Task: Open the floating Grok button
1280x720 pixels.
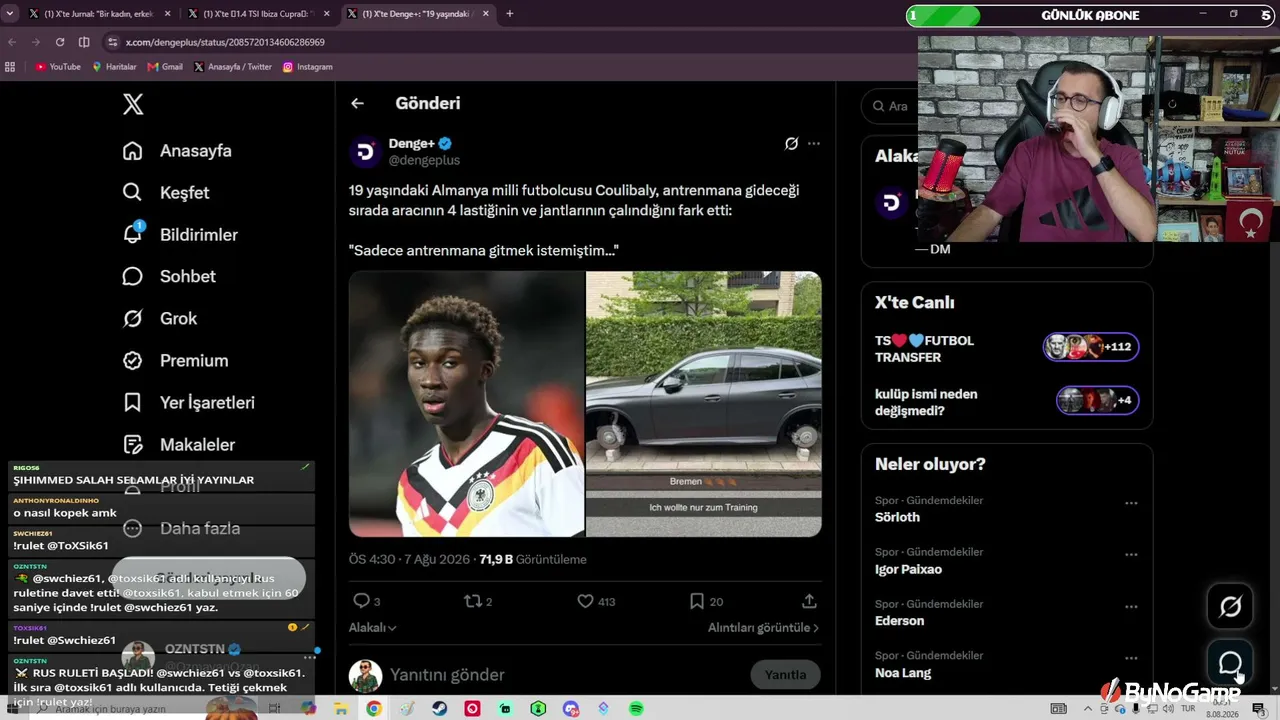Action: pyautogui.click(x=1230, y=607)
